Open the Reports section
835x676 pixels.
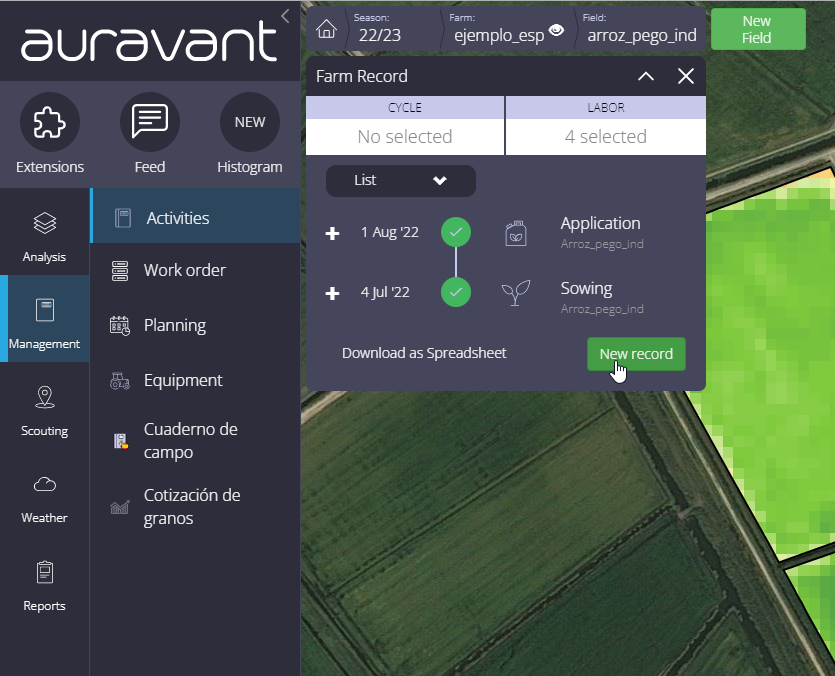coord(45,586)
